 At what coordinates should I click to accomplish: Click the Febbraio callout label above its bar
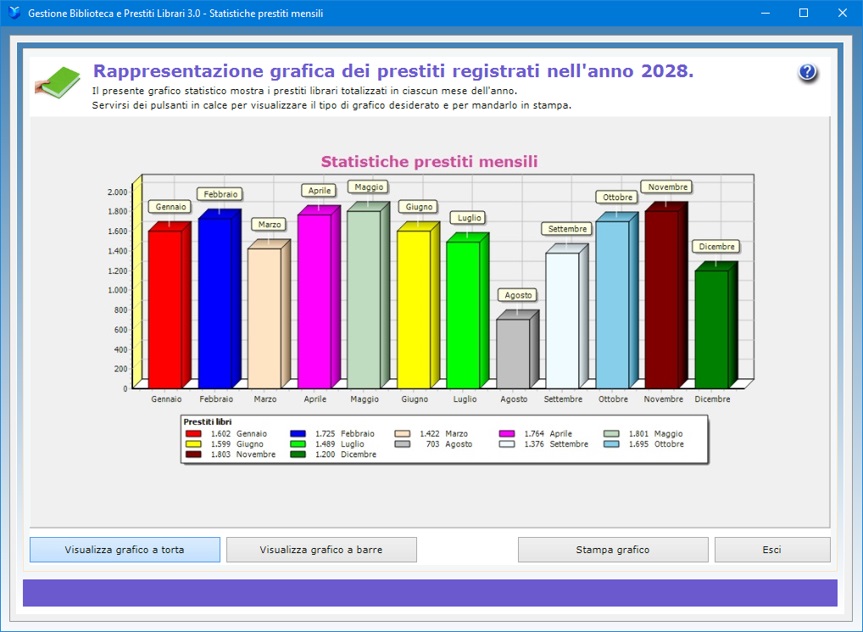(x=221, y=194)
